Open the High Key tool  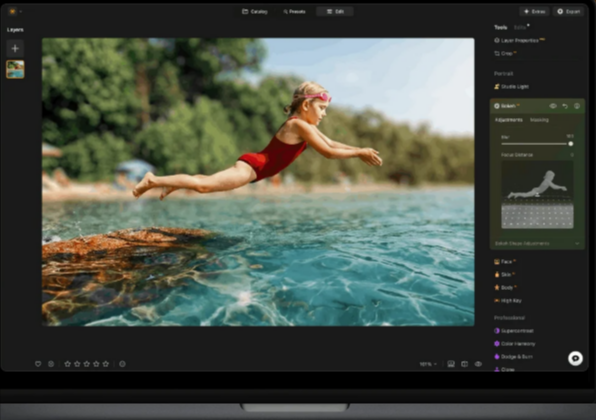tap(508, 301)
